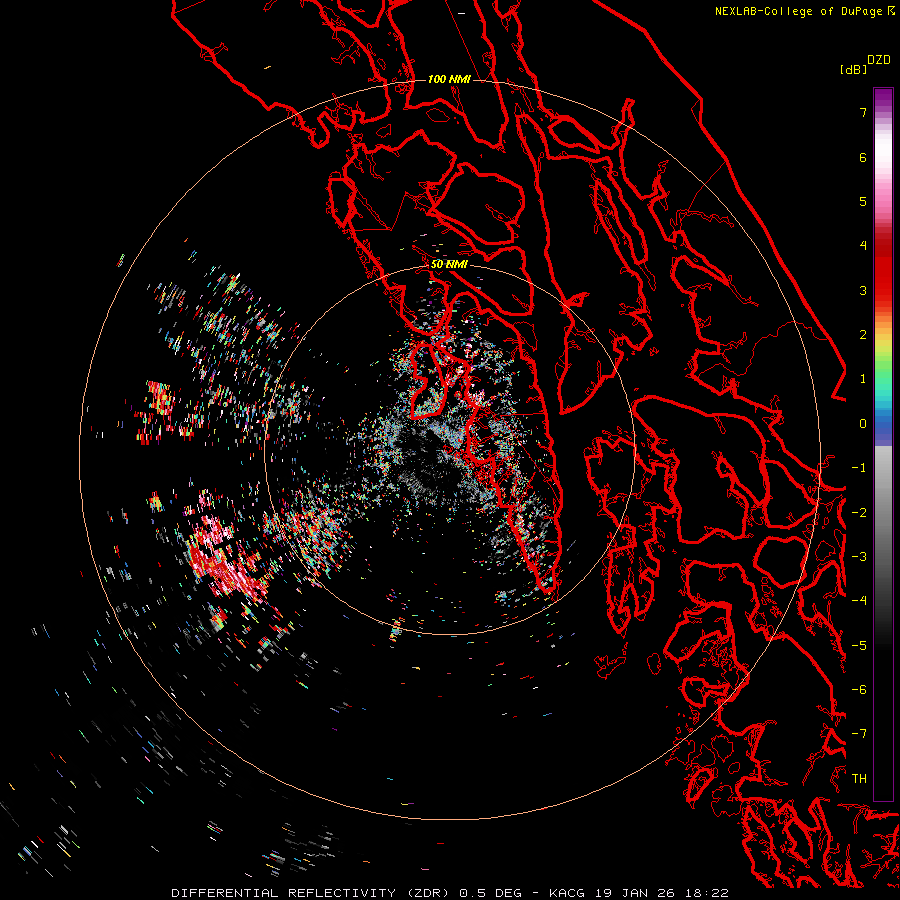Click the 6 dB scale label
Viewport: 900px width, 900px height.
click(863, 157)
